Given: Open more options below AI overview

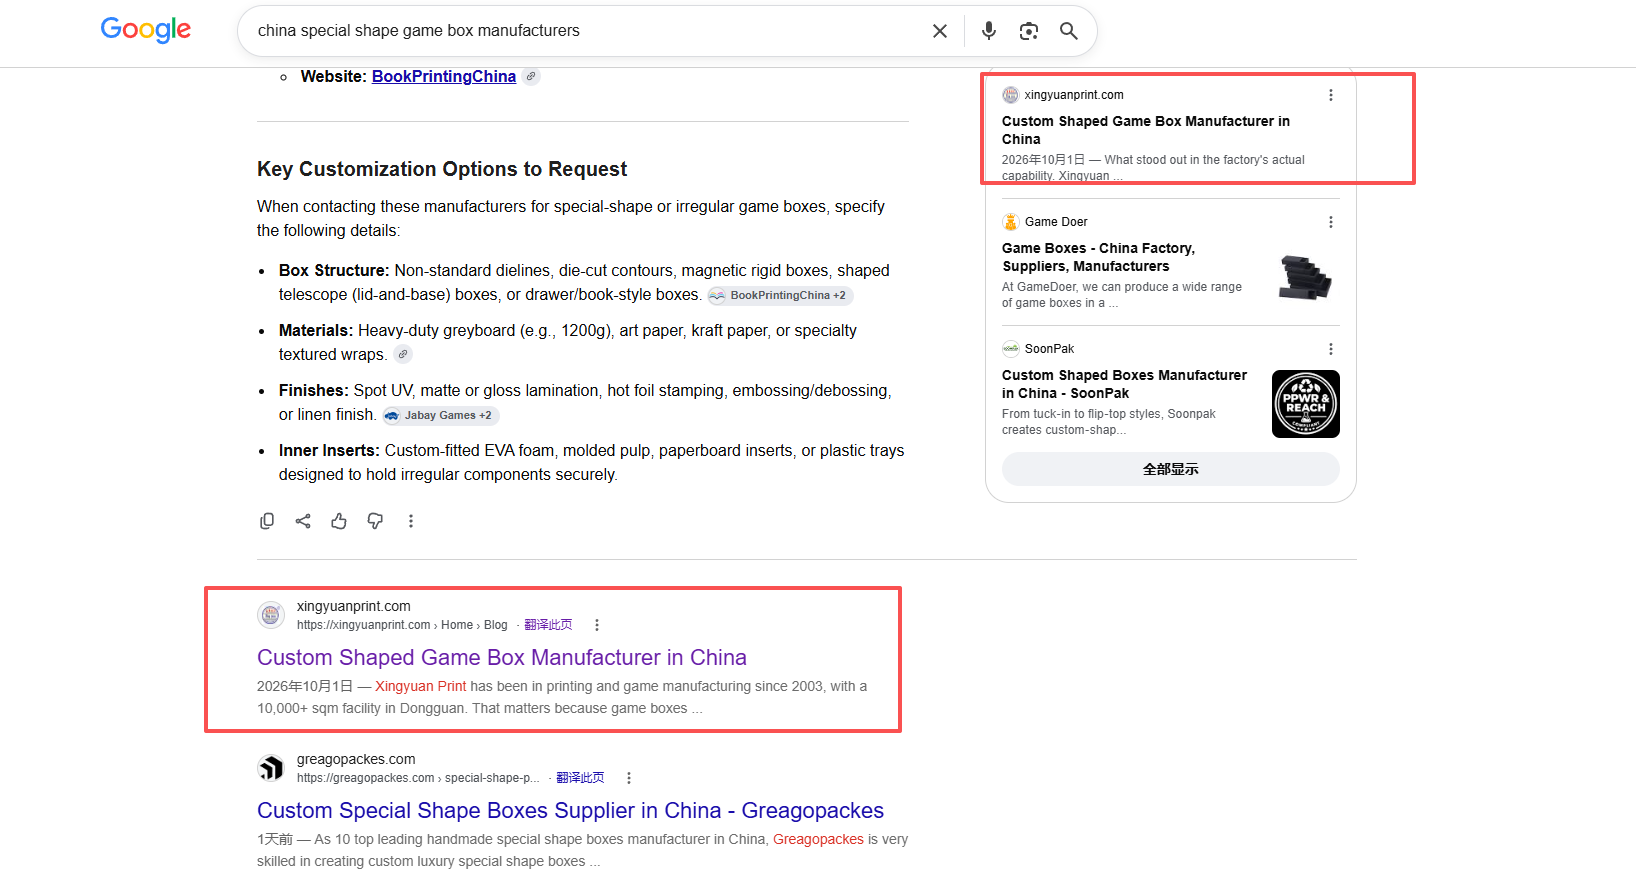Looking at the screenshot, I should [411, 521].
